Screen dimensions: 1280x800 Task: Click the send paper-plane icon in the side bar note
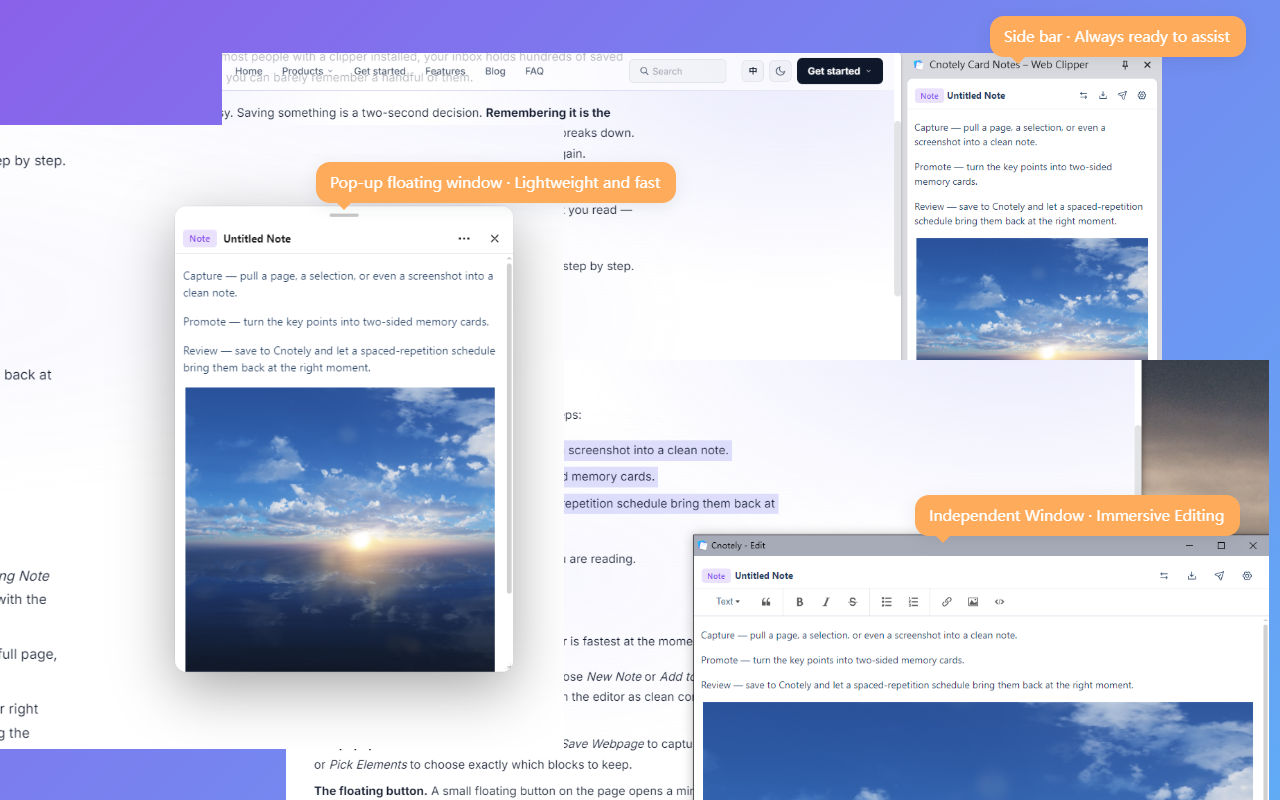tap(1122, 96)
